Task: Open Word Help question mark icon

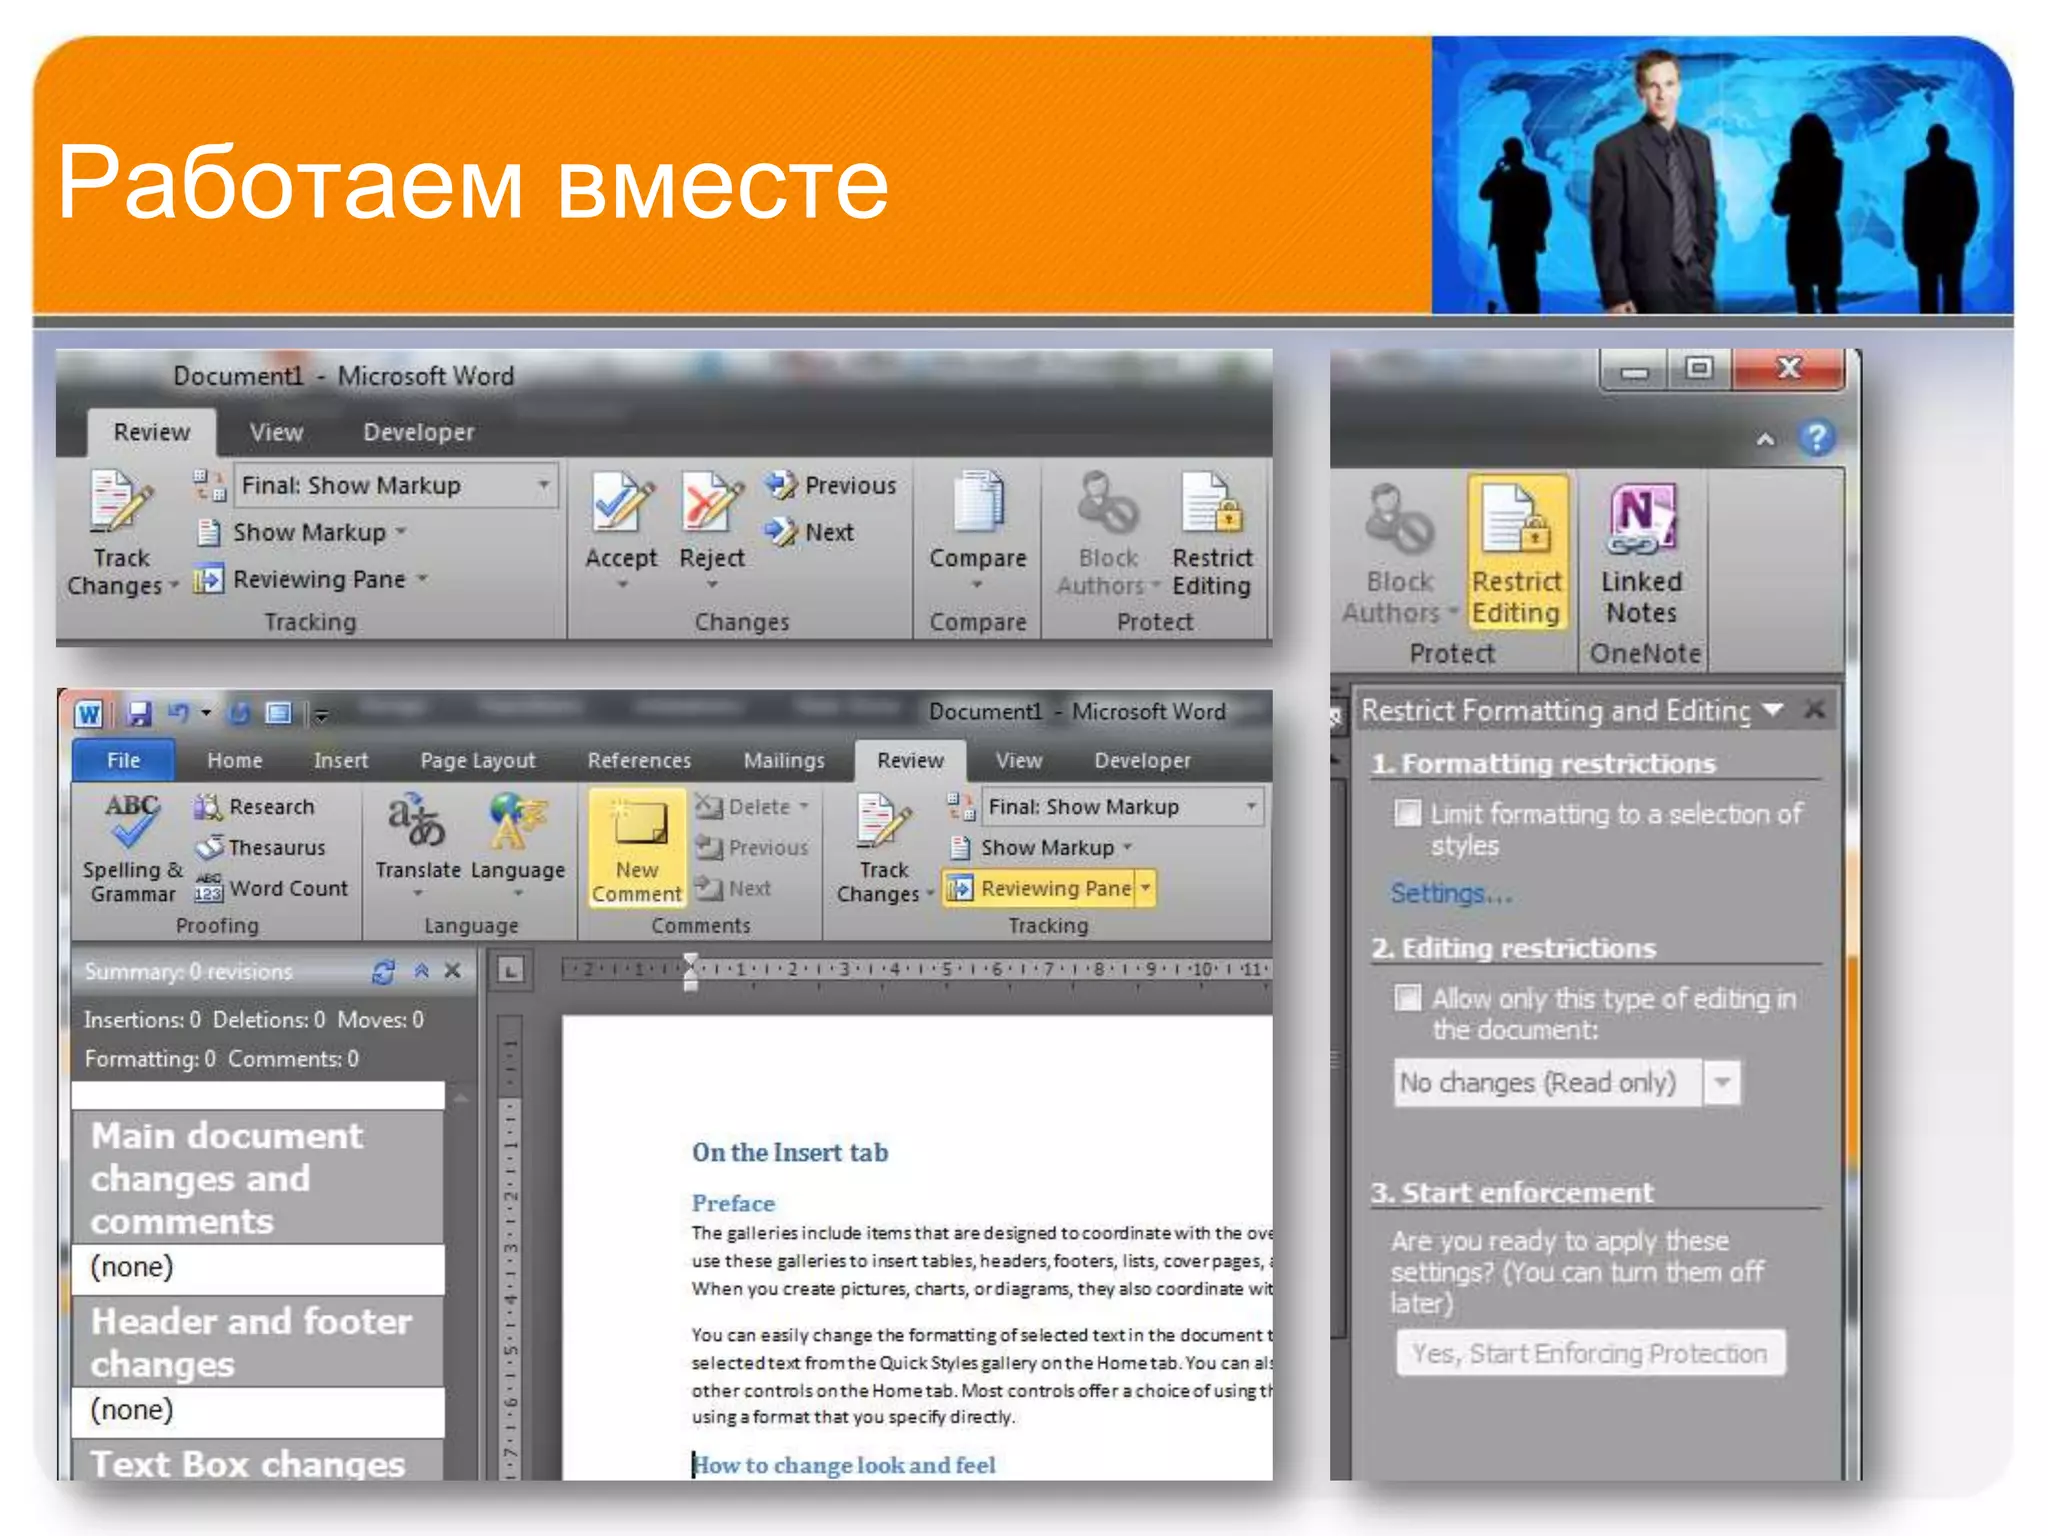Action: point(1816,438)
